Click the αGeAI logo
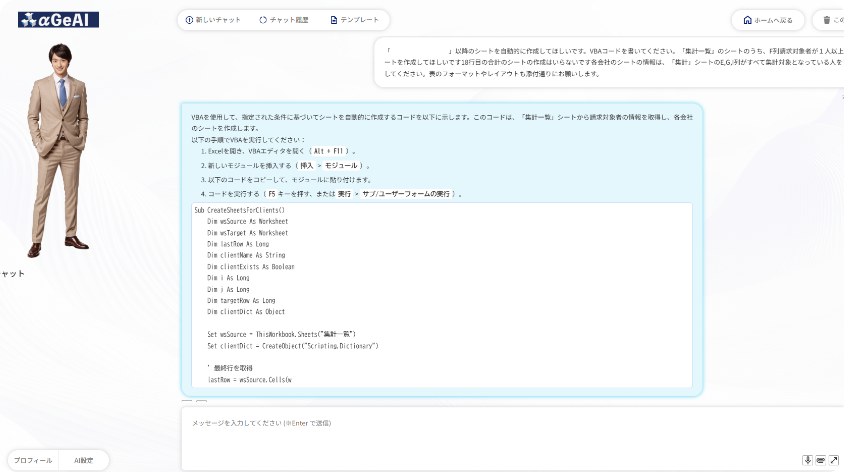The width and height of the screenshot is (844, 472). (58, 19)
